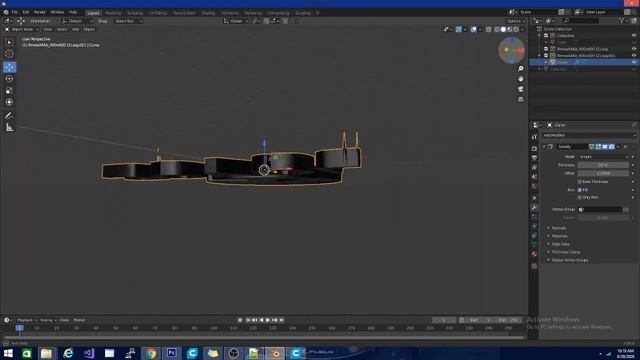Open the viewport Add menu
Screen dimensions: 640x360
[76, 29]
